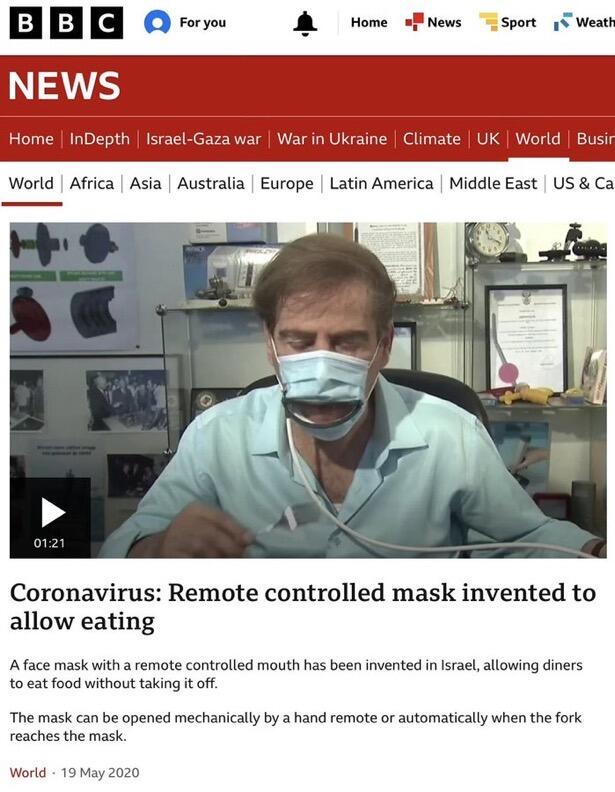Select the Climate section
The image size is (615, 792).
[x=432, y=138]
